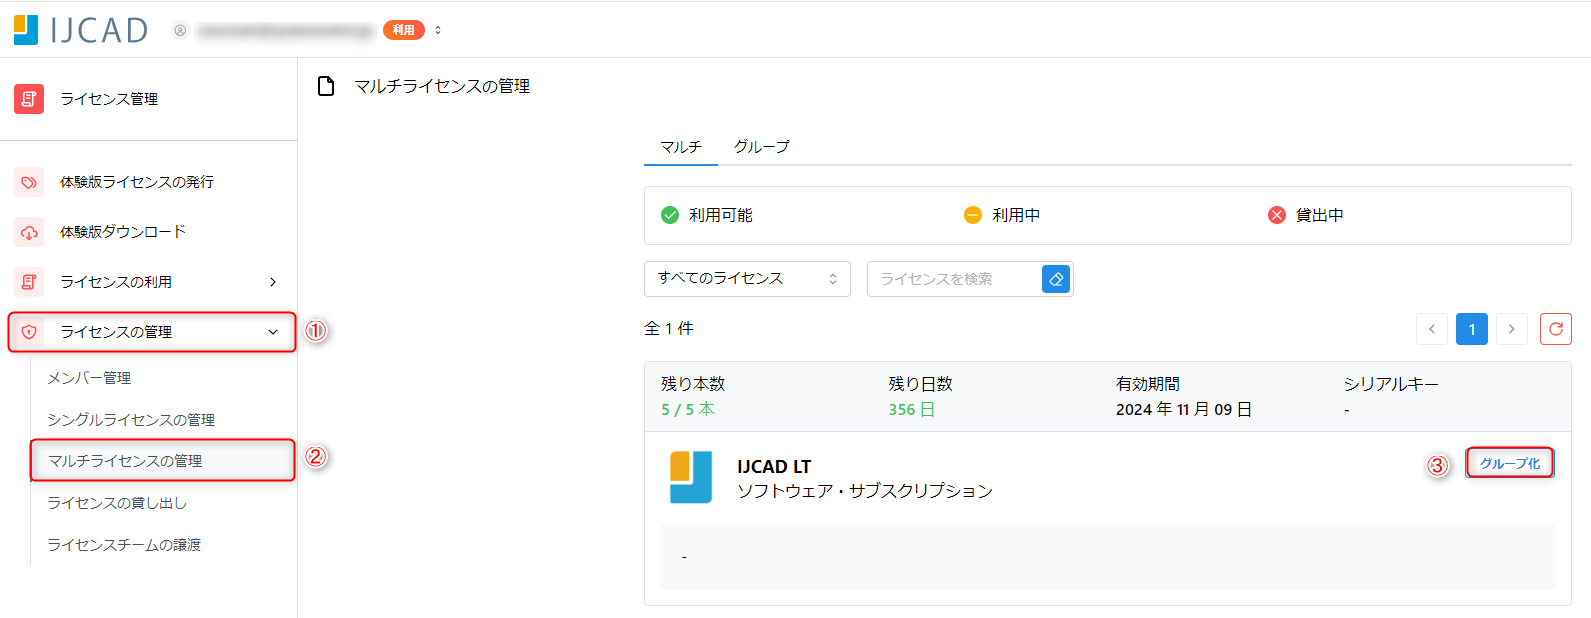Image resolution: width=1591 pixels, height=618 pixels.
Task: Go to the previous page with left arrow
Action: (x=1432, y=329)
